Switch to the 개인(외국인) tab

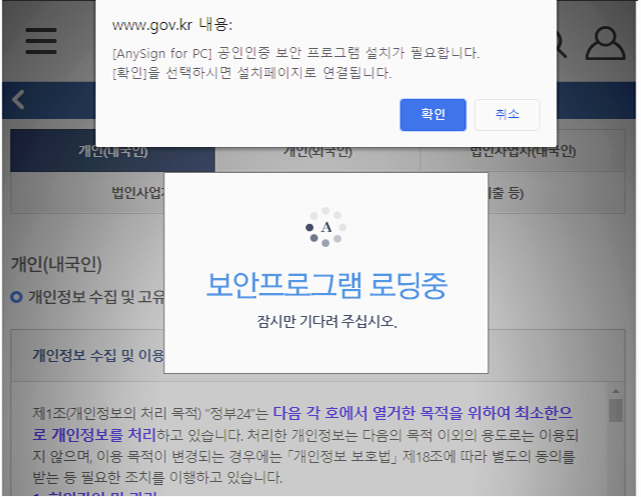(x=318, y=152)
